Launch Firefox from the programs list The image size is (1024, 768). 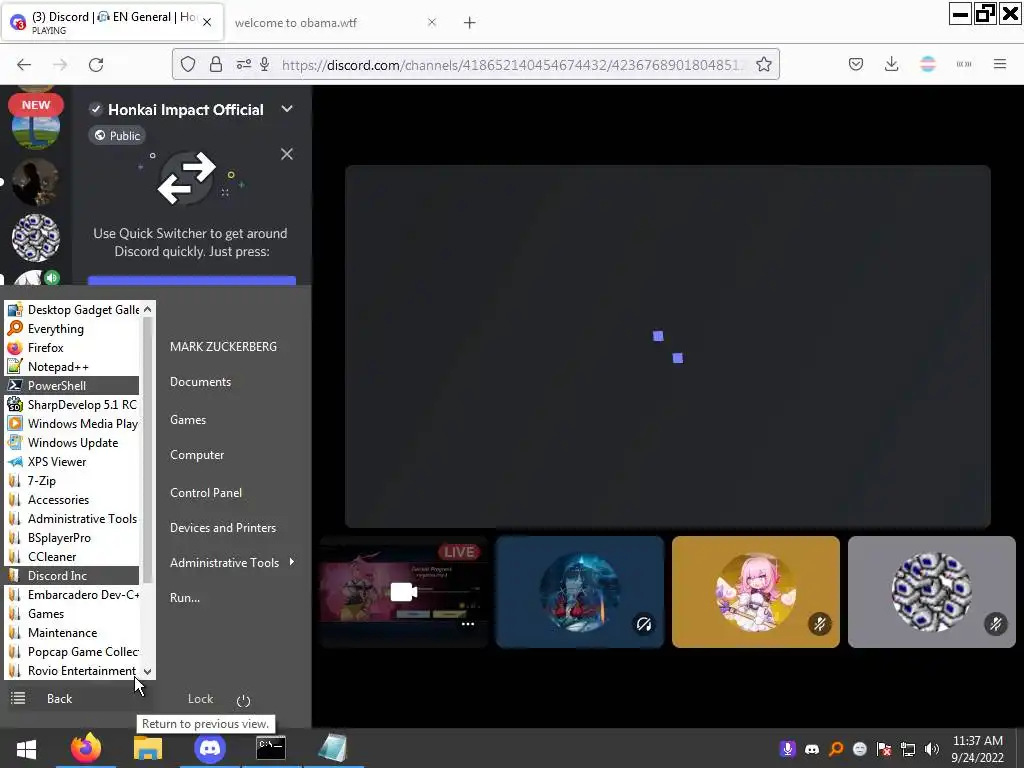tap(72, 347)
